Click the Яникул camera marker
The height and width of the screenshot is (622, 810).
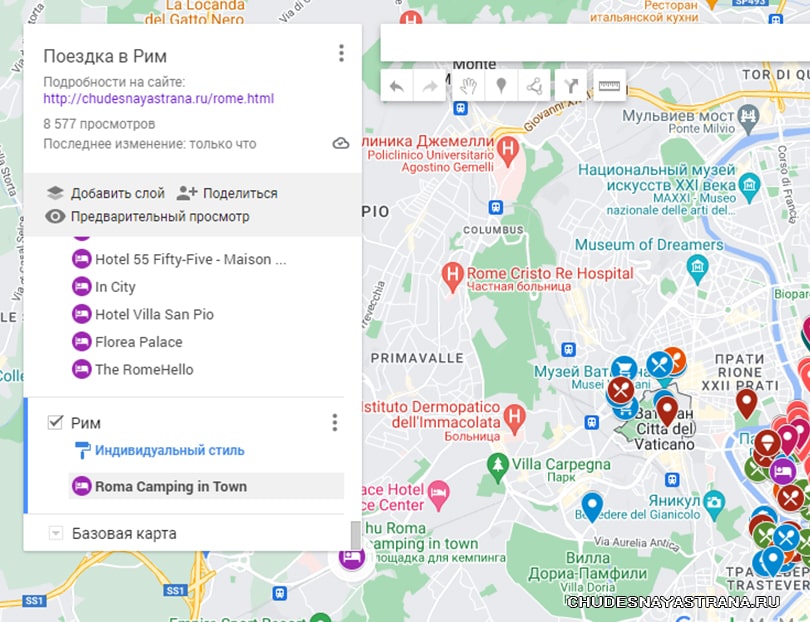[x=714, y=505]
